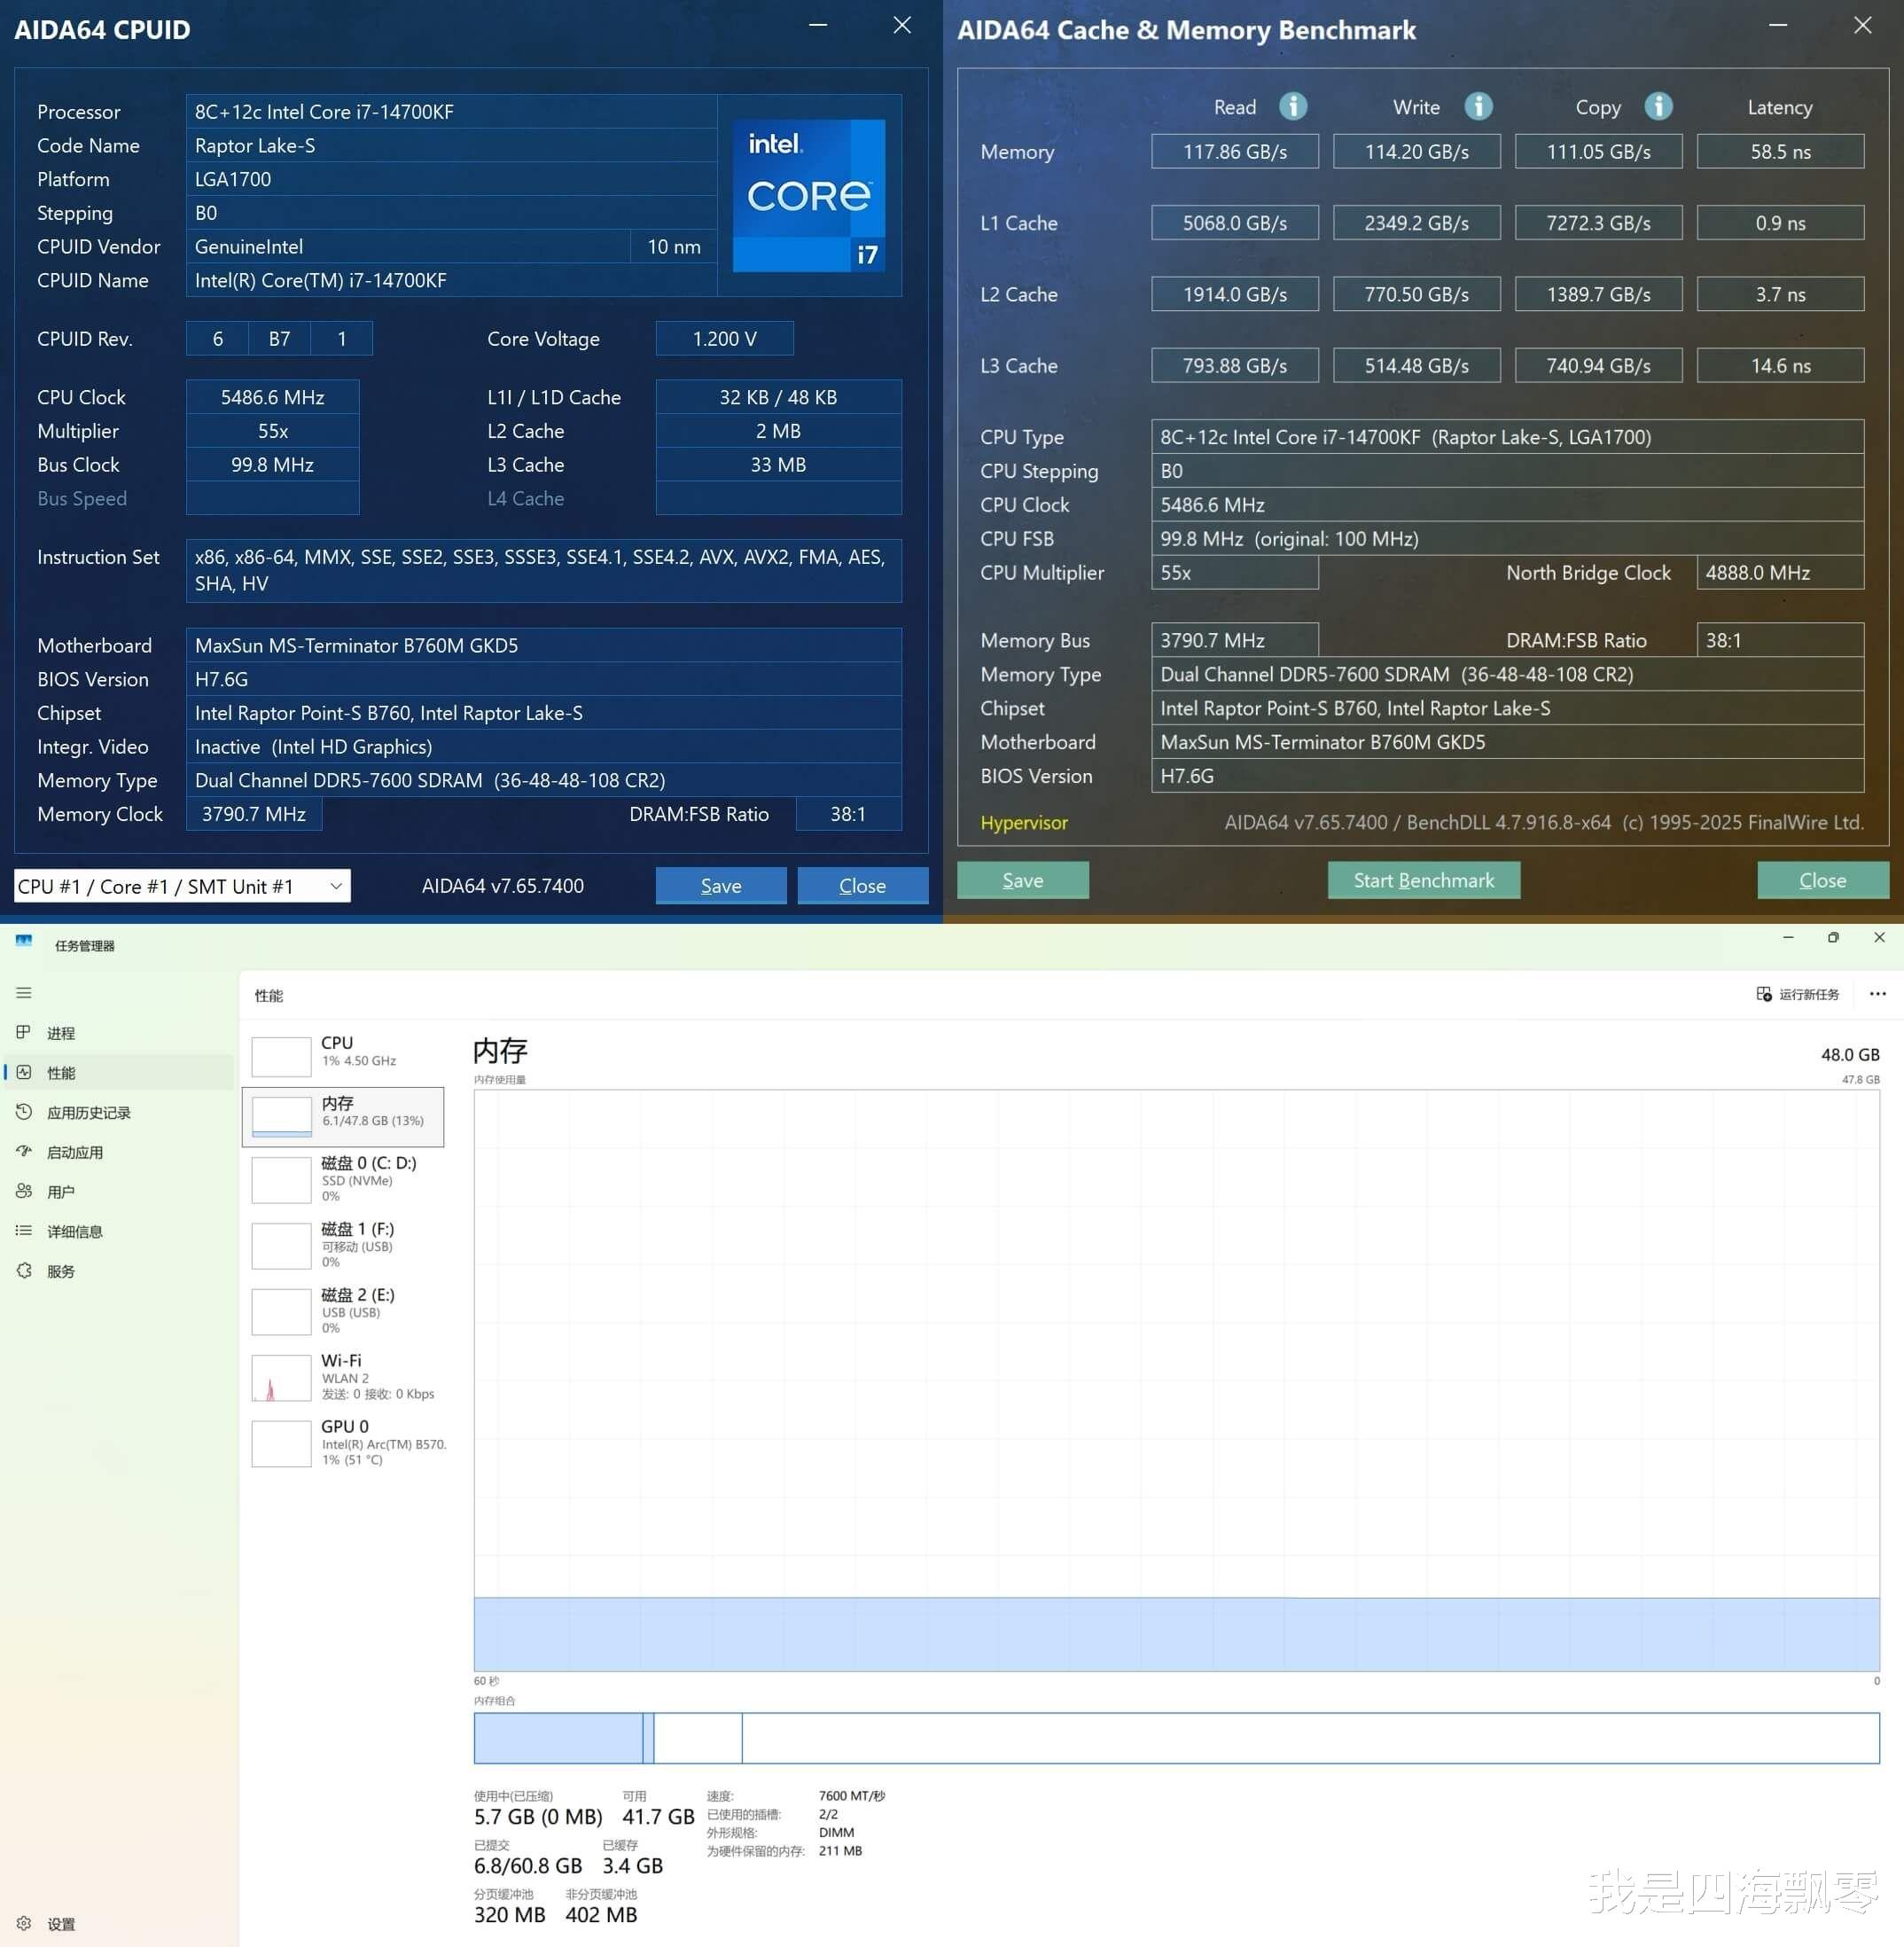
Task: Click the Copy info icon
Action: 1658,106
